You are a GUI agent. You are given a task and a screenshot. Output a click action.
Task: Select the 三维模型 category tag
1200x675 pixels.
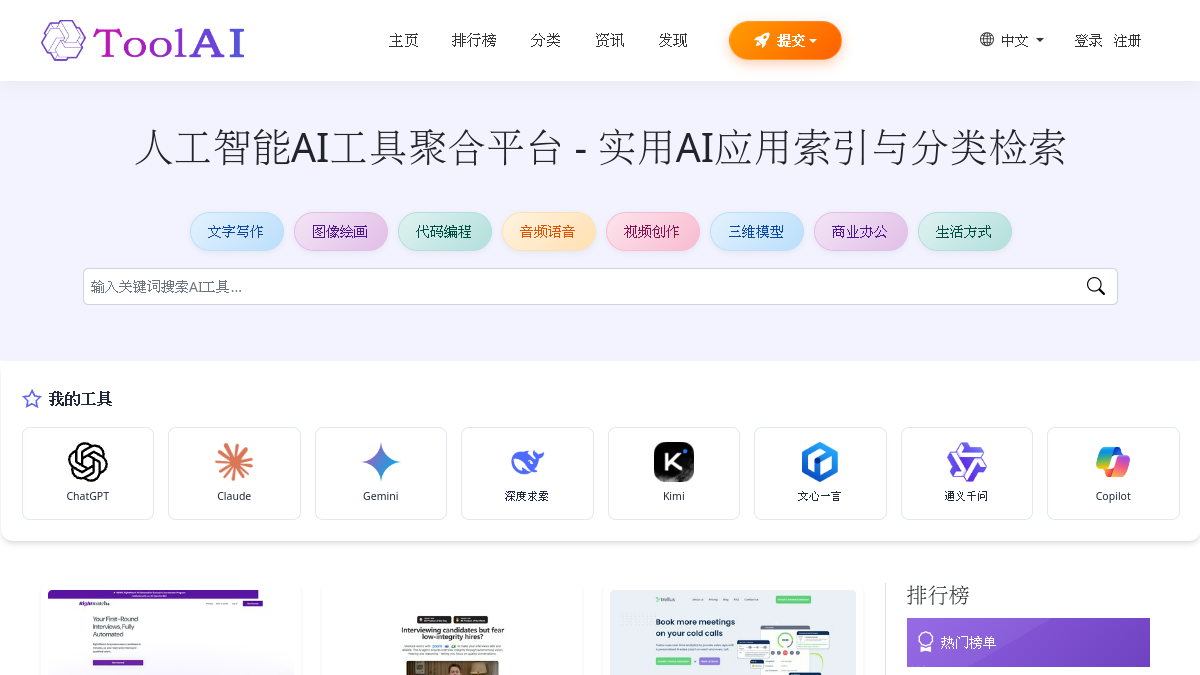coord(756,231)
